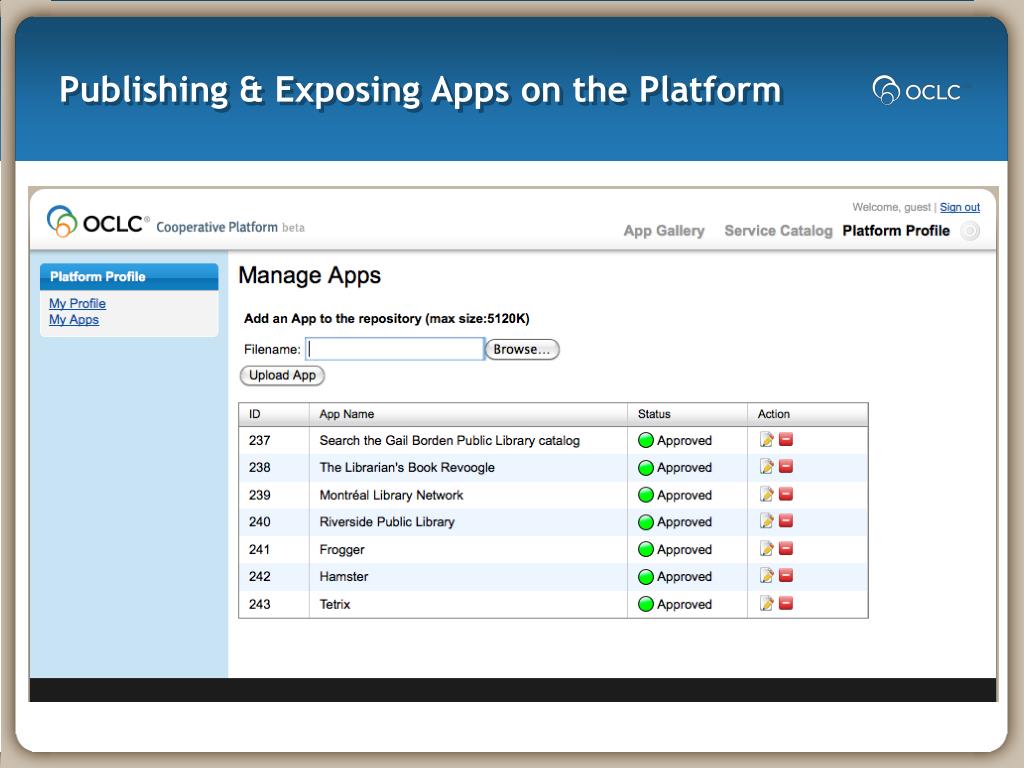Click ID cell '240'
The height and width of the screenshot is (768, 1024).
click(x=259, y=522)
